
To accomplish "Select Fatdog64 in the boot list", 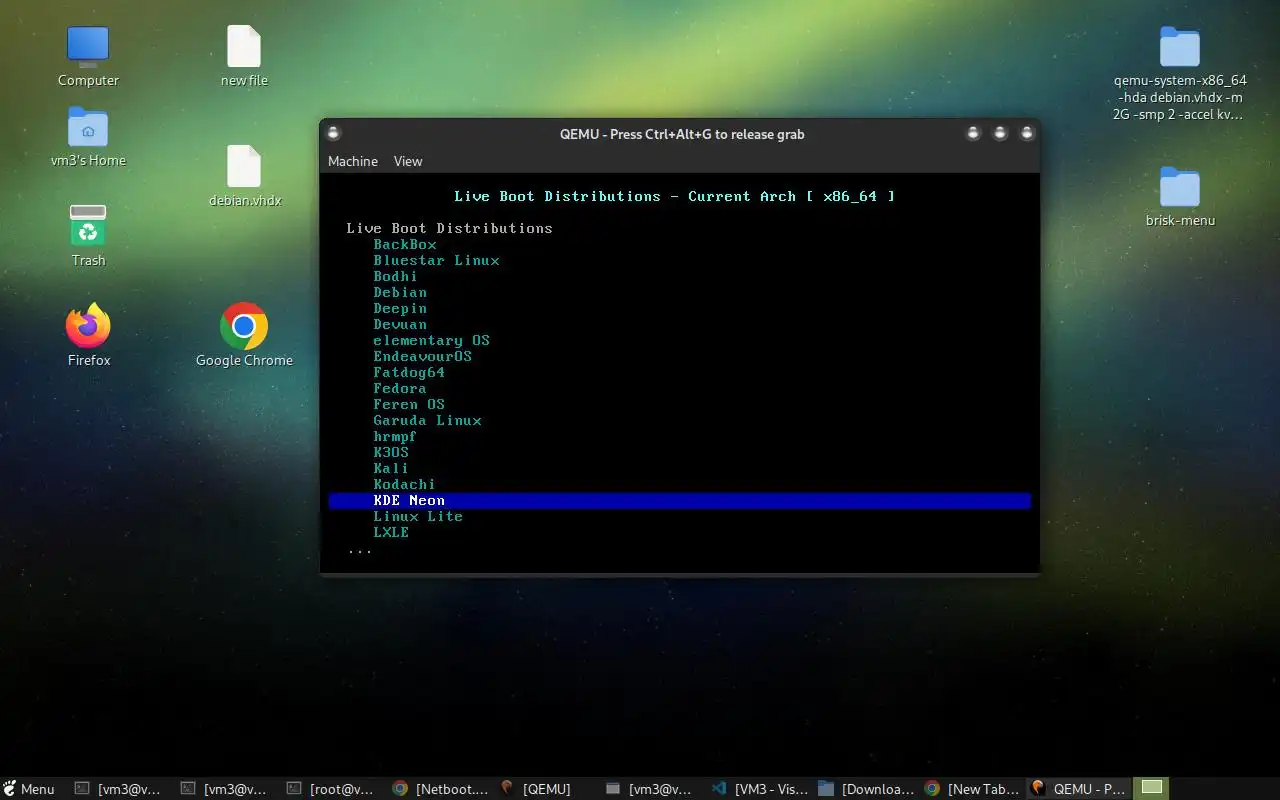I will point(409,372).
